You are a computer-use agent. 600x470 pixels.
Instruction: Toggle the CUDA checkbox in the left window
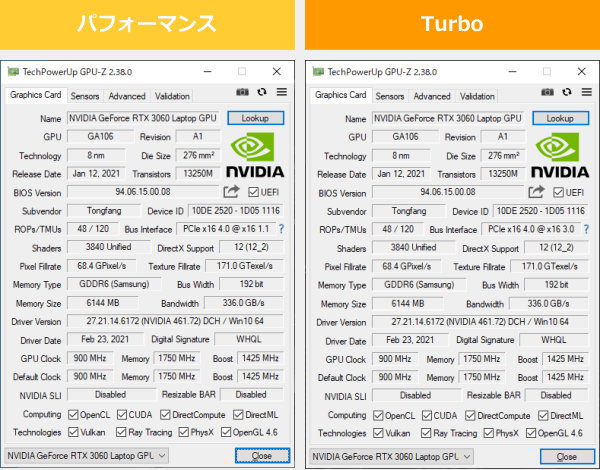122,415
